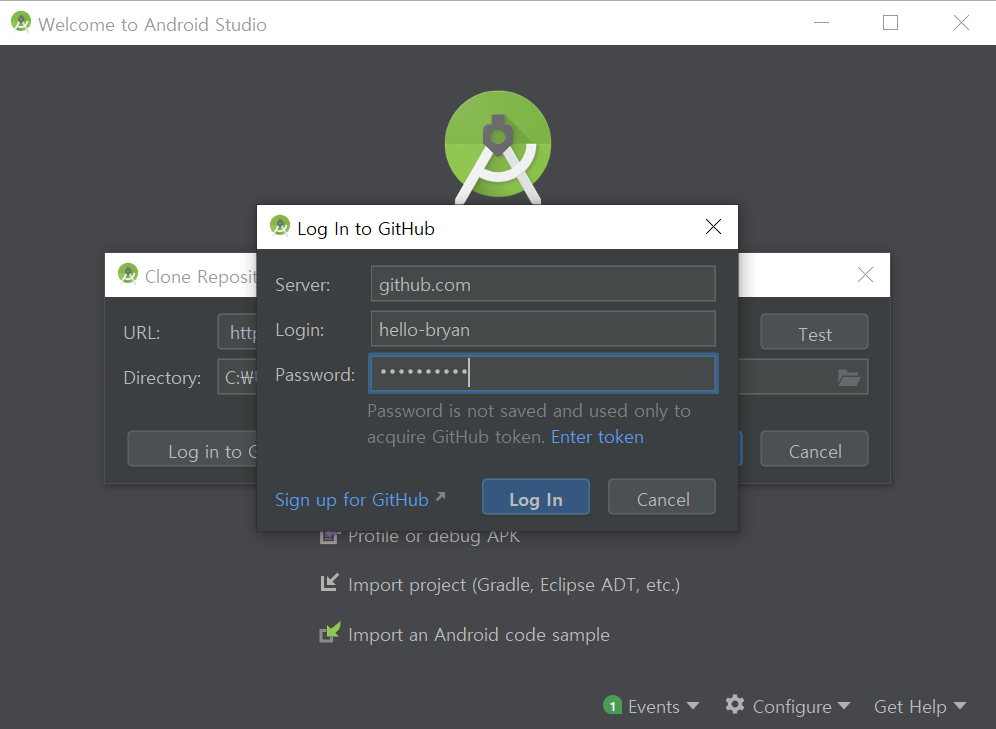Click Log in to GitHub button behind dialog

click(x=192, y=449)
